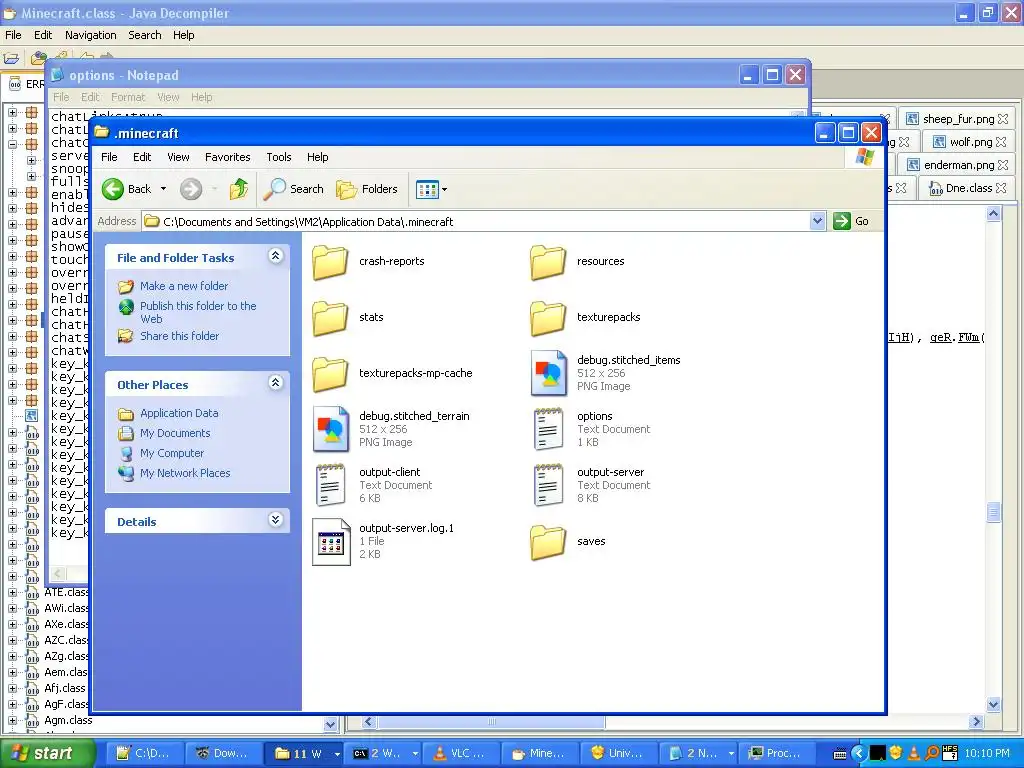Click the Go button
This screenshot has height=768, width=1024.
(x=851, y=221)
